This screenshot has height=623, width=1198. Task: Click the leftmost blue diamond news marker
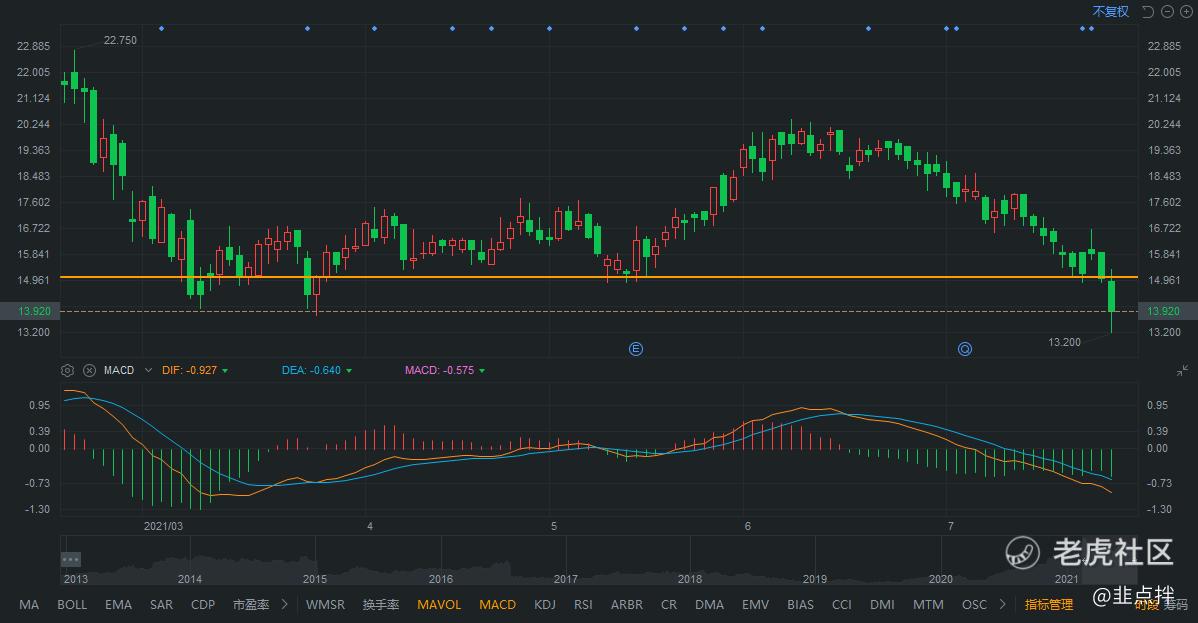(161, 28)
